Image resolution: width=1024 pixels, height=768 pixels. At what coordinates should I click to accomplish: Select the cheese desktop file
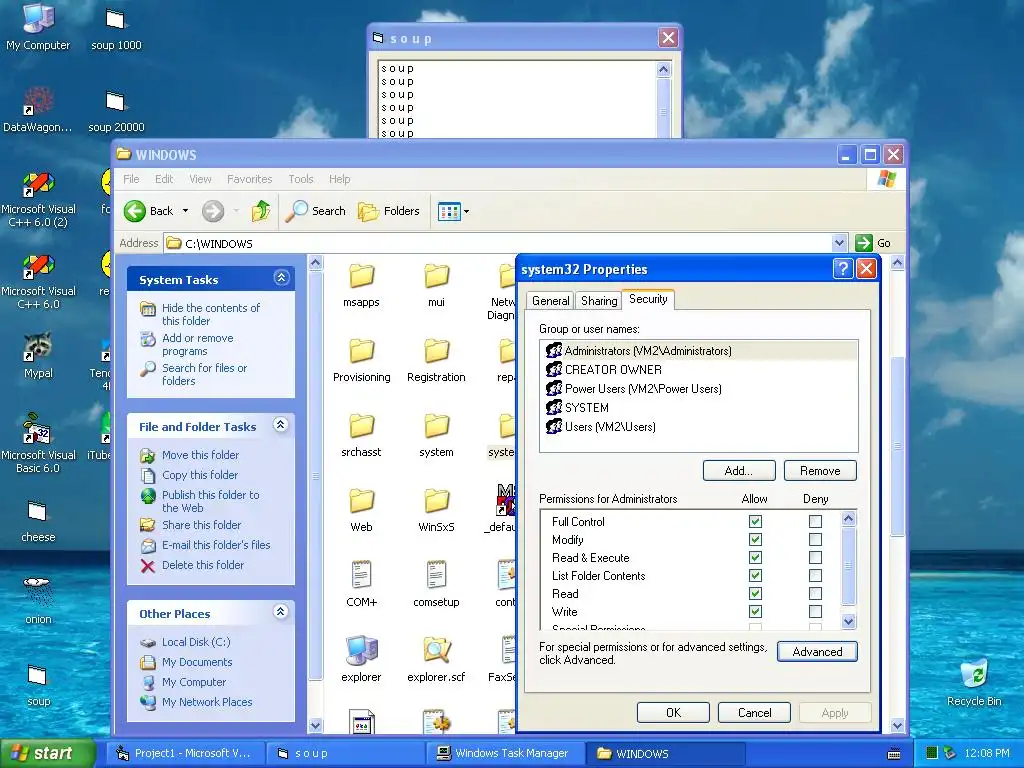38,521
